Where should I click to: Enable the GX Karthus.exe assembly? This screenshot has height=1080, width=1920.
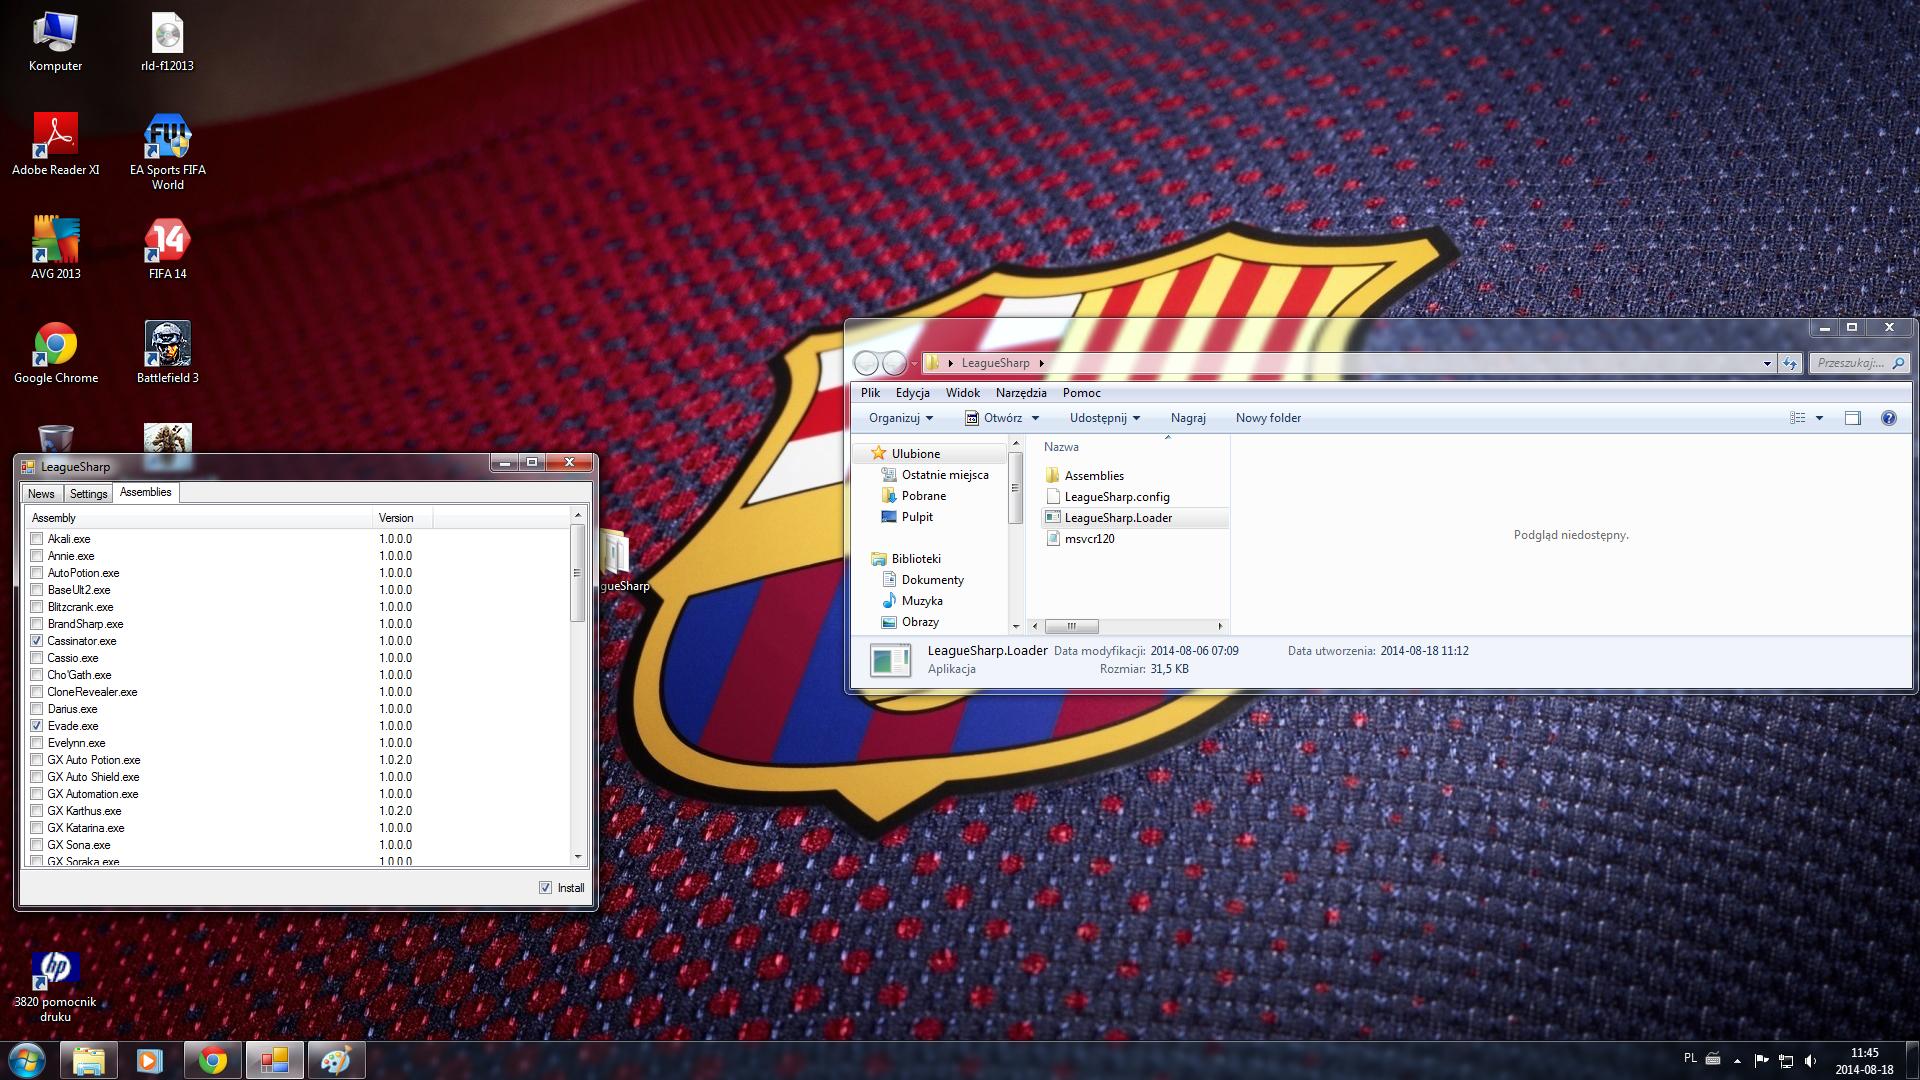[x=37, y=811]
